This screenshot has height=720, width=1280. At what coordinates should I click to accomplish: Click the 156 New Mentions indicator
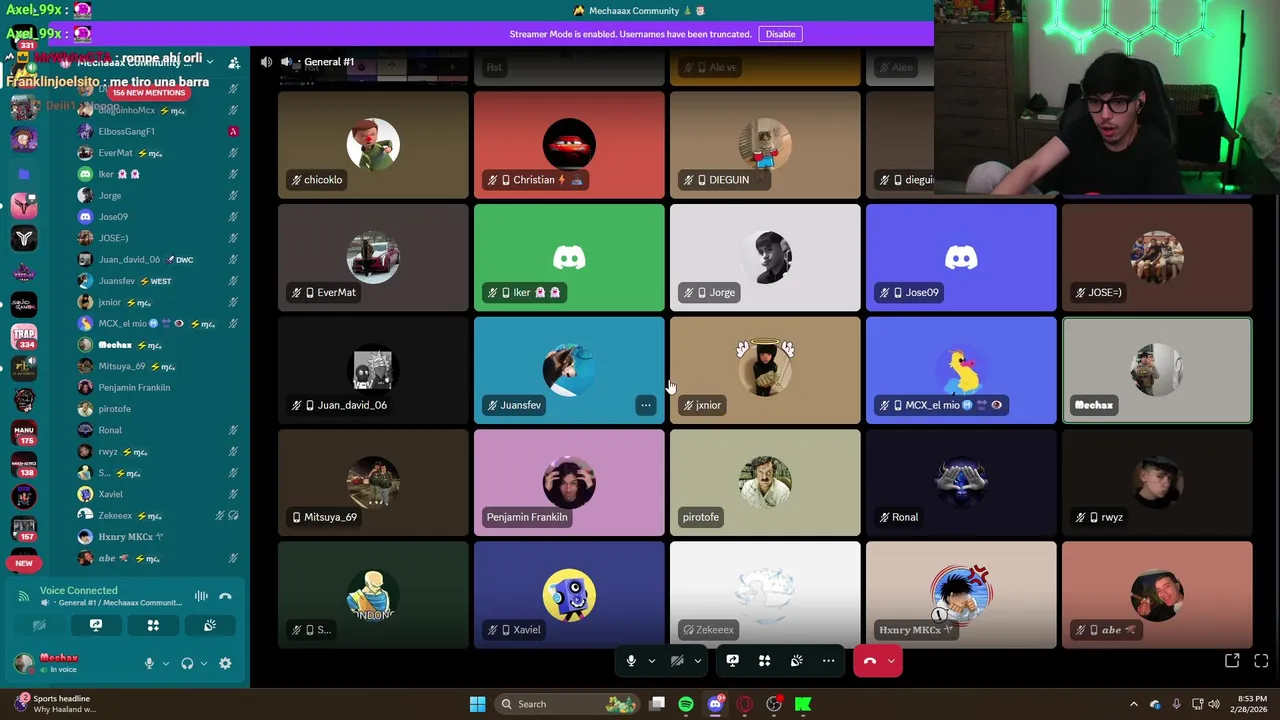[149, 92]
